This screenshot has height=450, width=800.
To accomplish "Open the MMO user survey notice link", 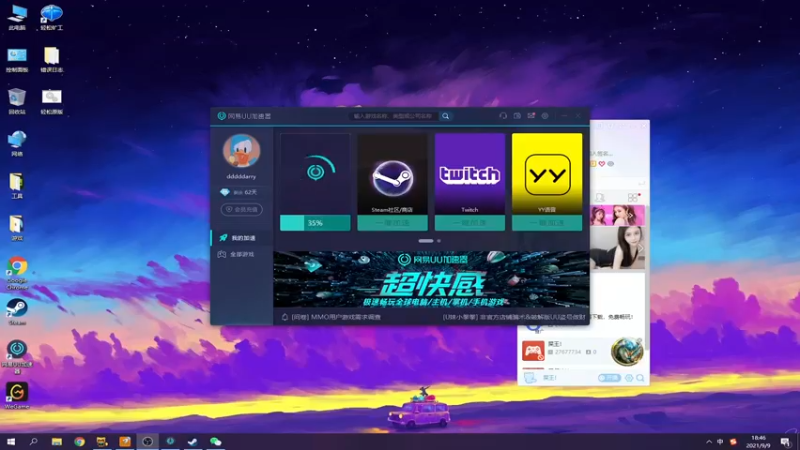I will [336, 317].
